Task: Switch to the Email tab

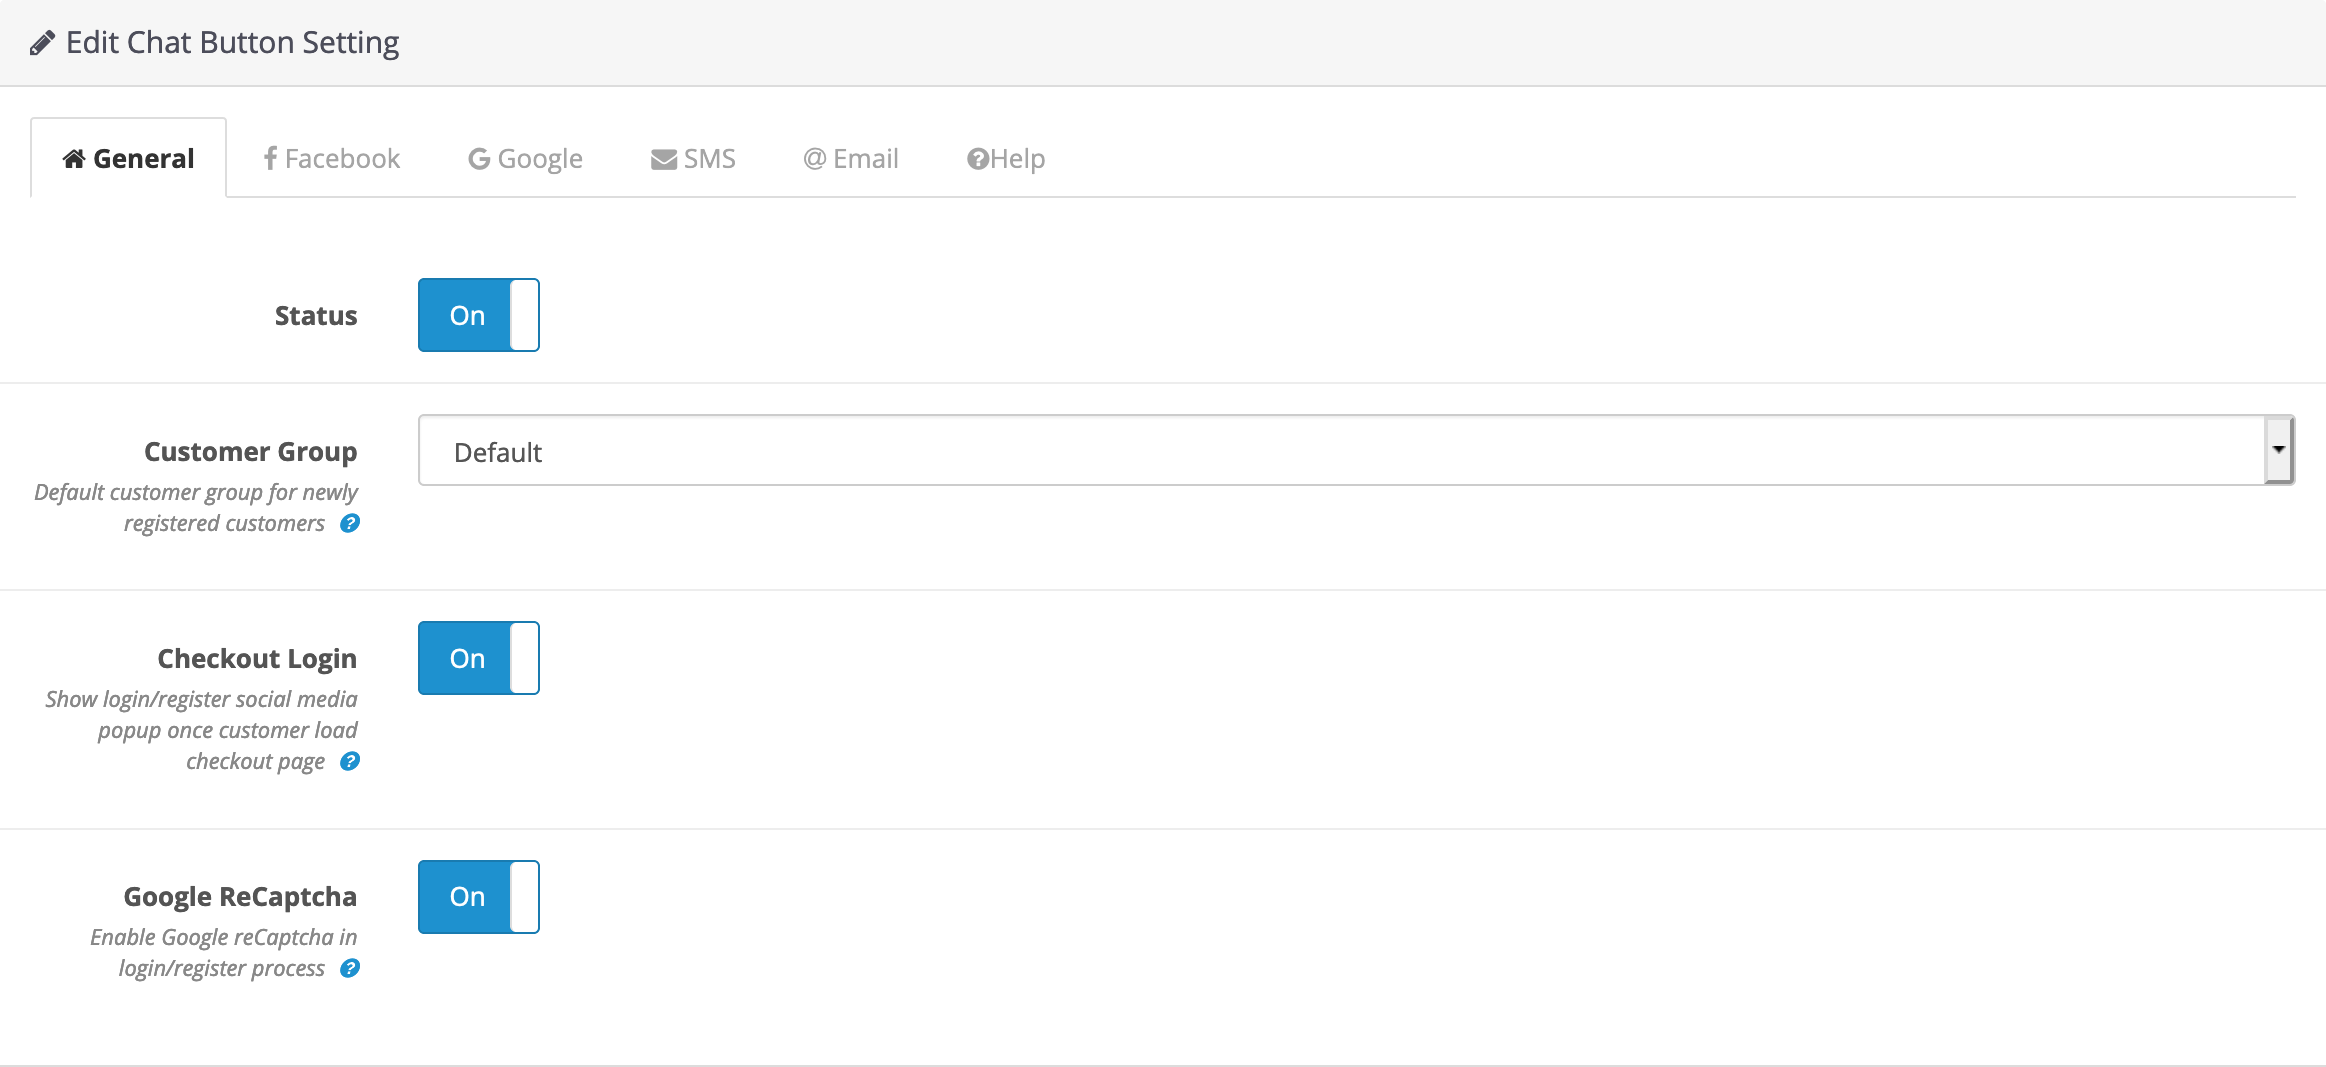Action: point(851,159)
